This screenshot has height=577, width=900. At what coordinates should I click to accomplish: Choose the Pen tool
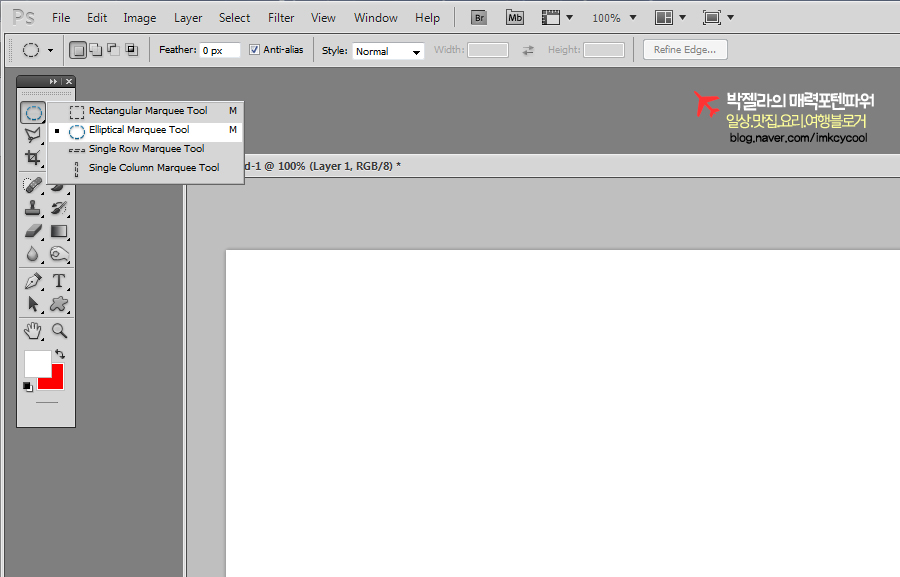[33, 281]
